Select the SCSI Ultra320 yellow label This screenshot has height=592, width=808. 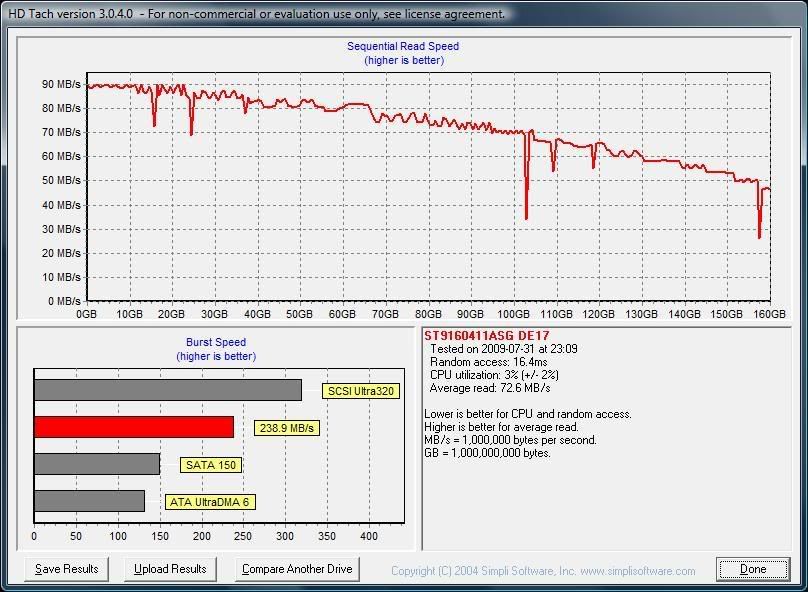360,391
